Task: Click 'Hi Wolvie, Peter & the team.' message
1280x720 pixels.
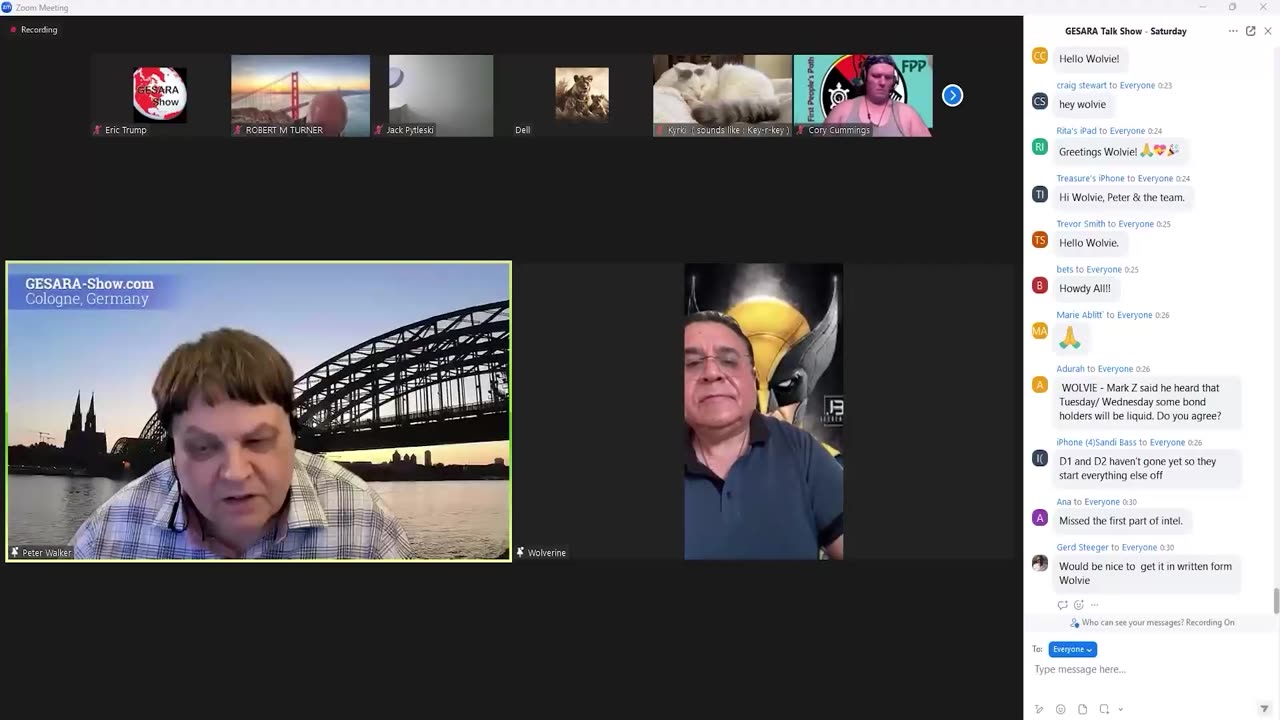Action: point(1122,197)
